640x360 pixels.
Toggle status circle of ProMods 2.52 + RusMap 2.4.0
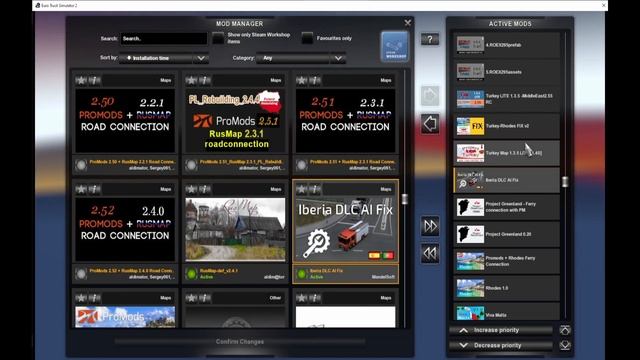coord(81,274)
